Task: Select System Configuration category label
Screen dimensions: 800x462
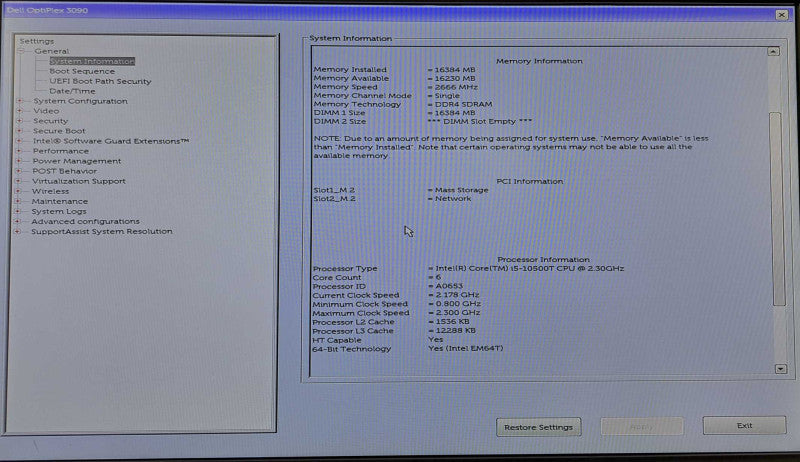Action: 81,101
